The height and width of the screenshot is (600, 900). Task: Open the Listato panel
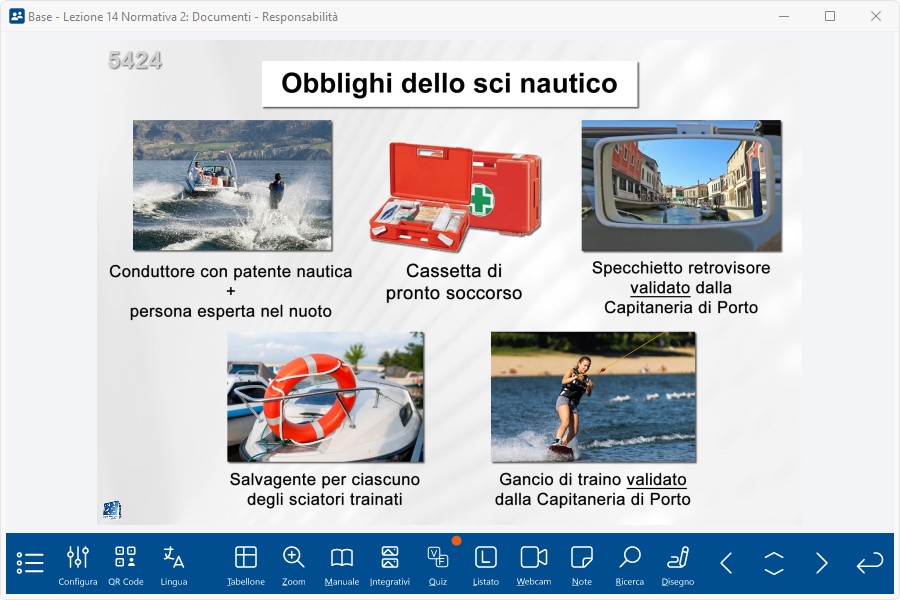pos(486,565)
